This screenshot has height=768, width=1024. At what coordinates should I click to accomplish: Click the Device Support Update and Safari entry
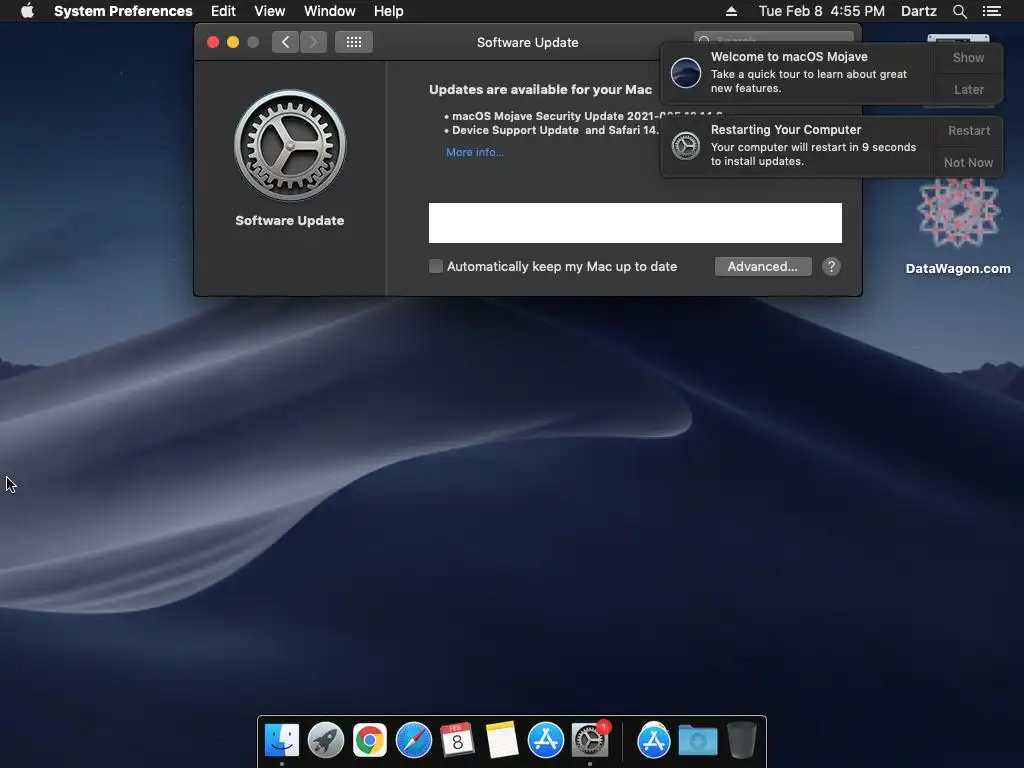(554, 130)
